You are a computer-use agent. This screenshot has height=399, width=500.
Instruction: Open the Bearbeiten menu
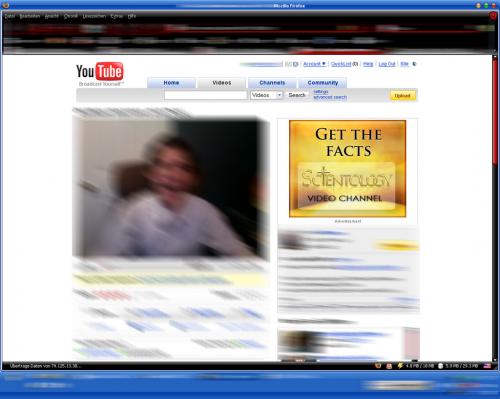point(30,16)
